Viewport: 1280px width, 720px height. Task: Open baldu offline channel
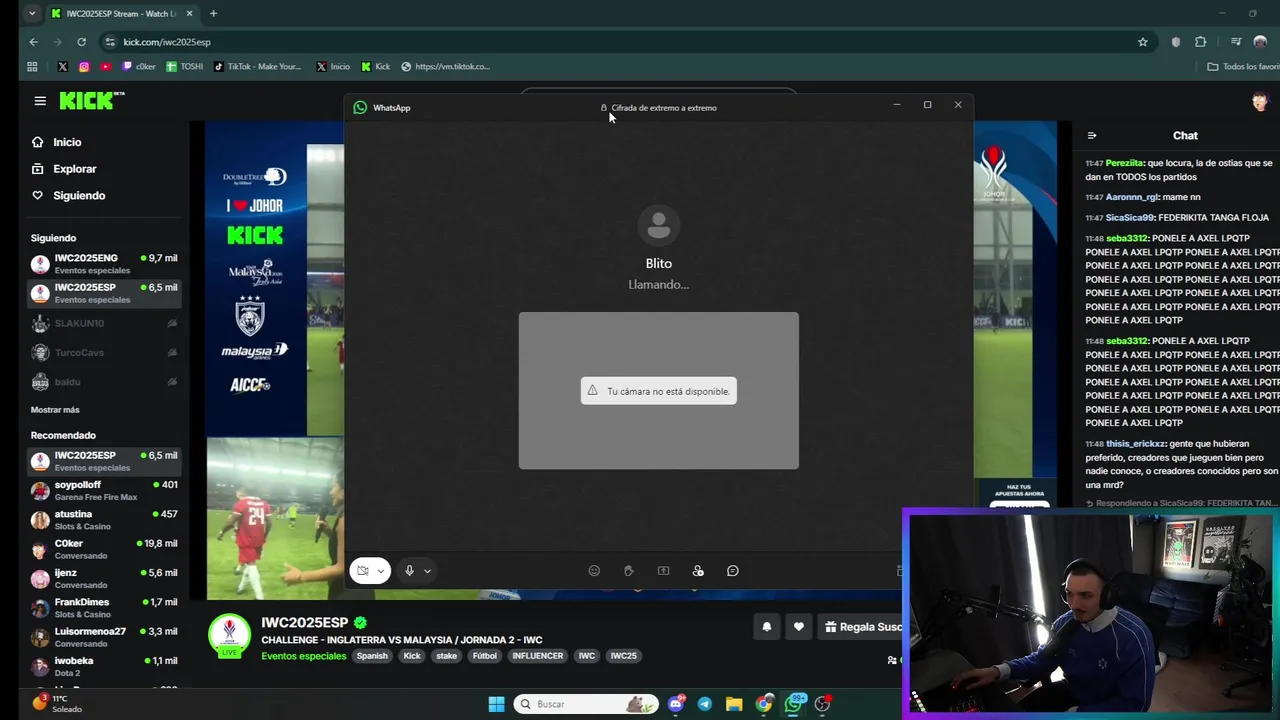(104, 382)
